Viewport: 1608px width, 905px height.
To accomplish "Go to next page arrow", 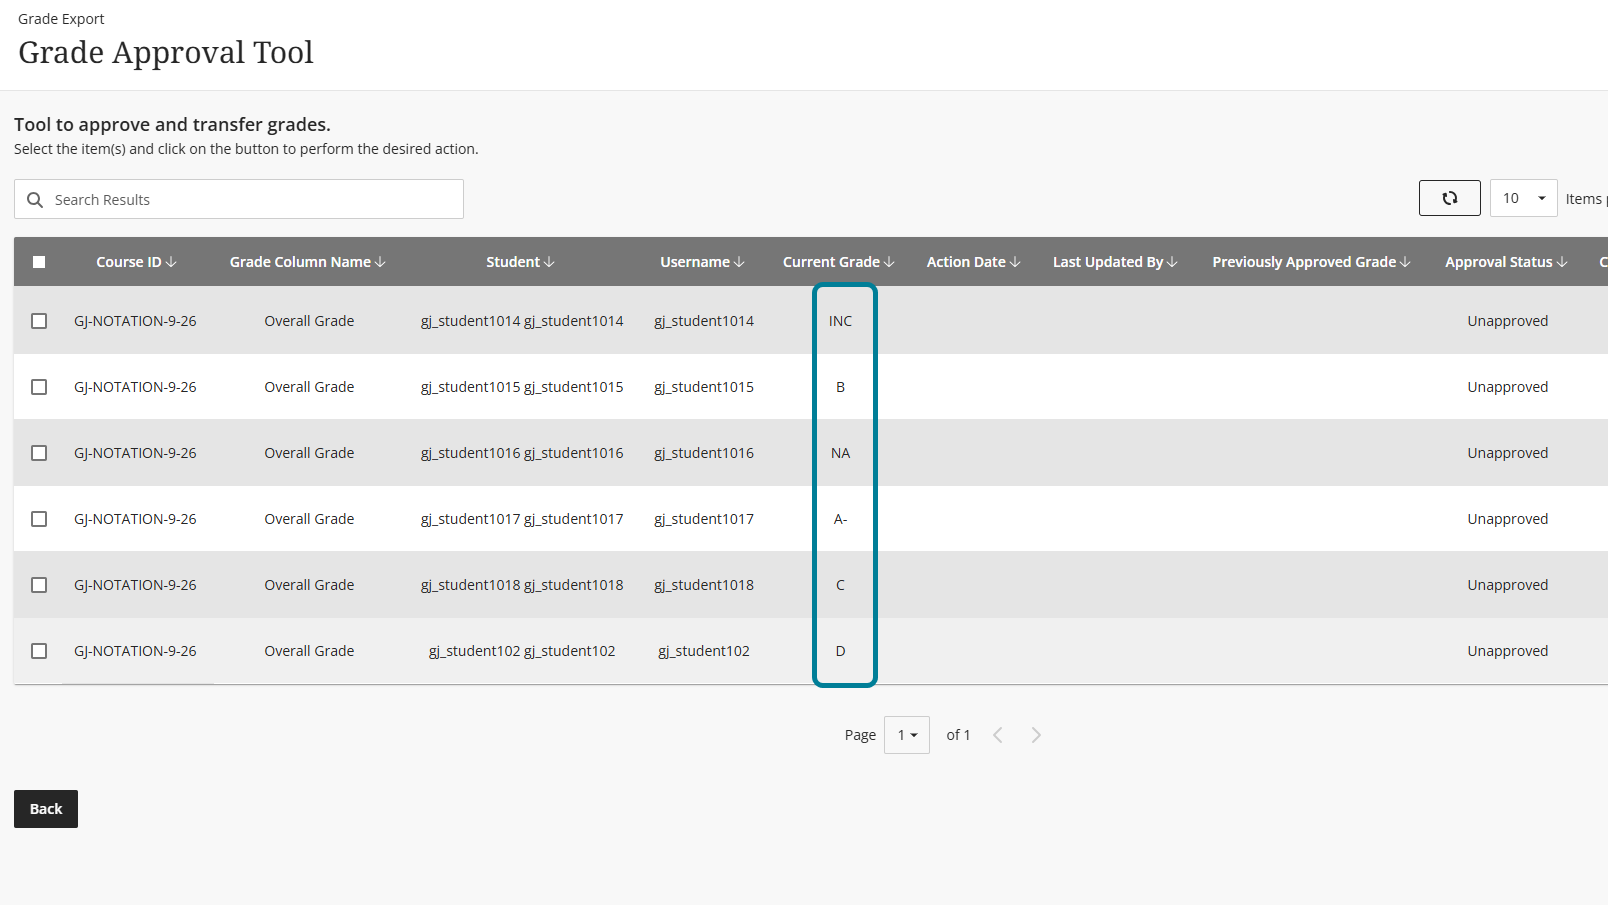I will (x=1036, y=735).
